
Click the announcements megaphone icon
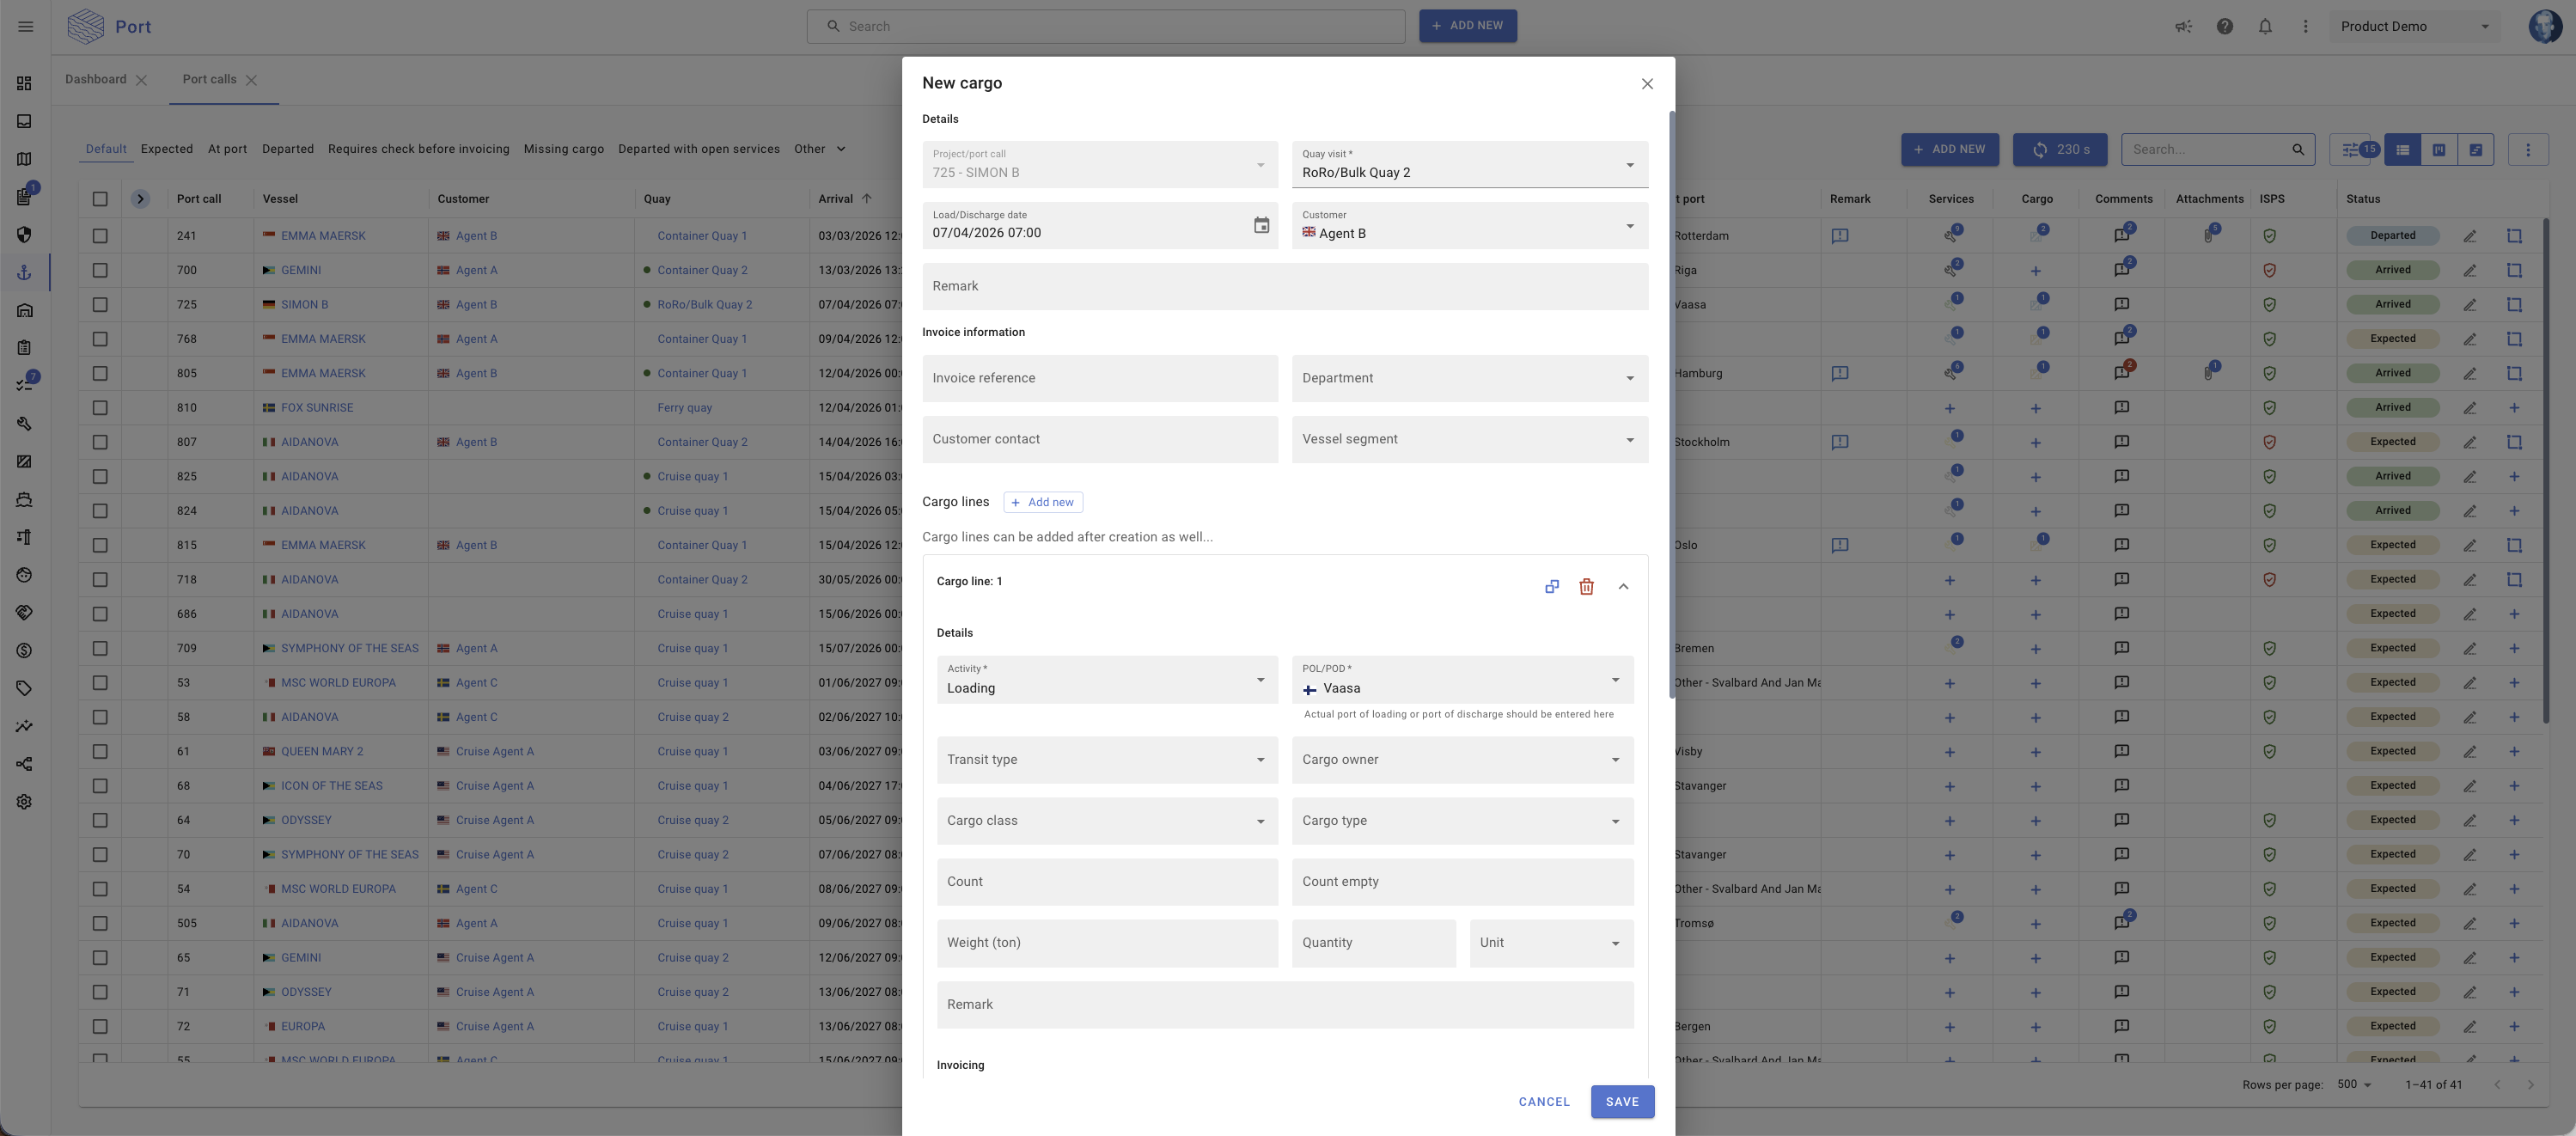(2183, 27)
